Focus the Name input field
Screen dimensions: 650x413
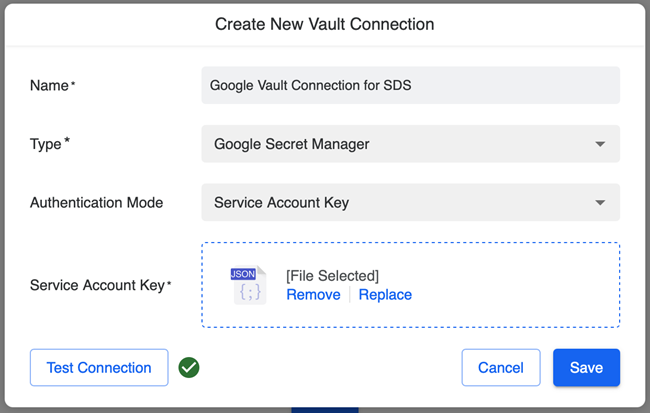410,85
